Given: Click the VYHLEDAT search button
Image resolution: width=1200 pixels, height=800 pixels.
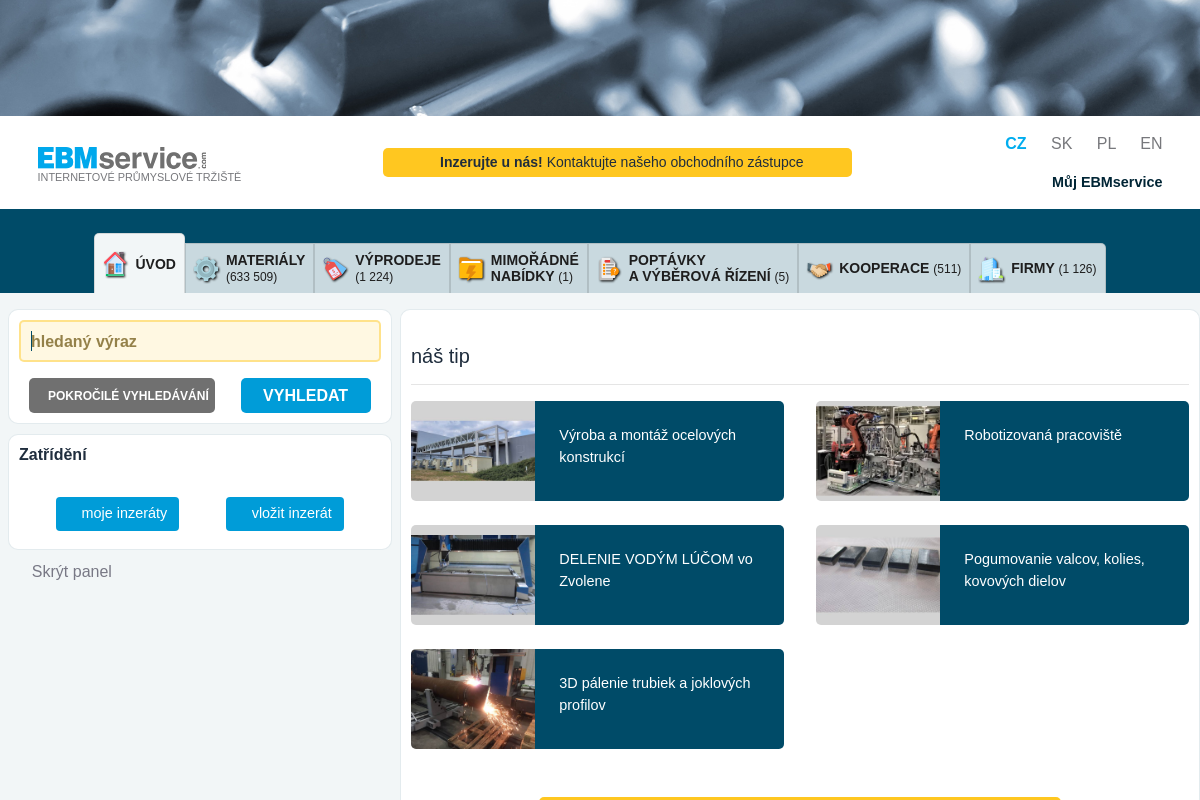Looking at the screenshot, I should click(x=306, y=395).
